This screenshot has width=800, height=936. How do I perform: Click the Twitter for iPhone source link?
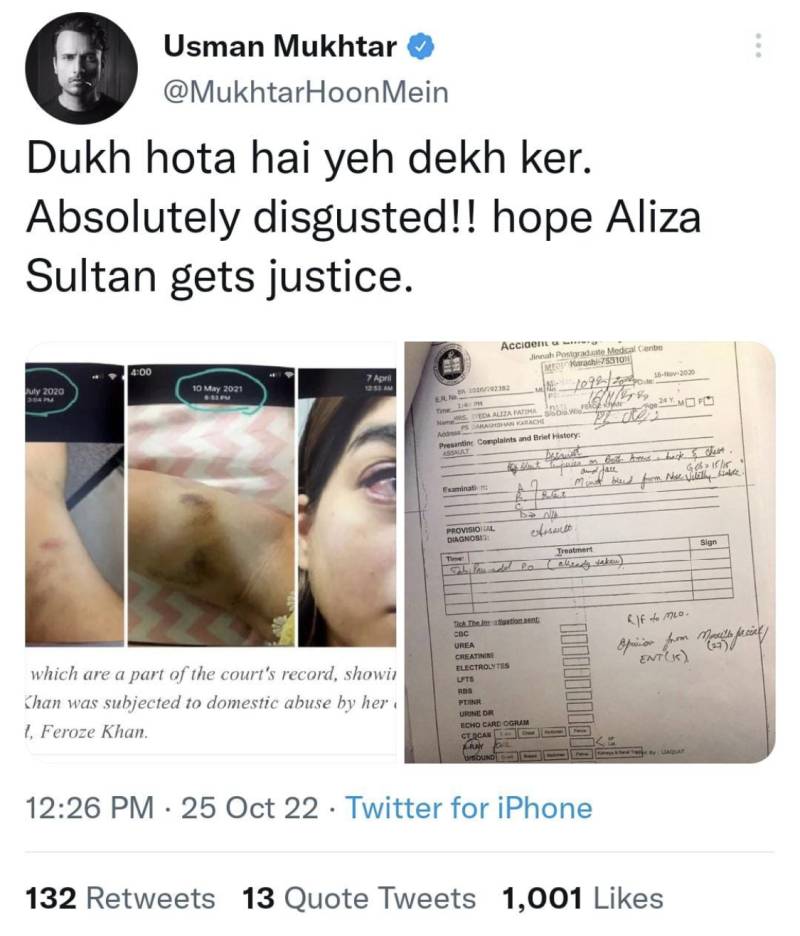pyautogui.click(x=469, y=808)
